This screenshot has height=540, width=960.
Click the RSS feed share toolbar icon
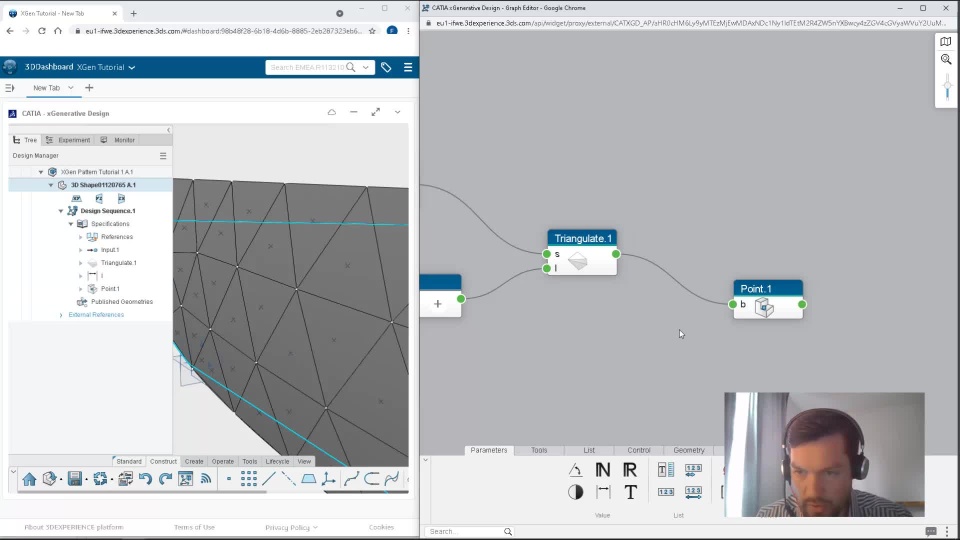(x=206, y=479)
